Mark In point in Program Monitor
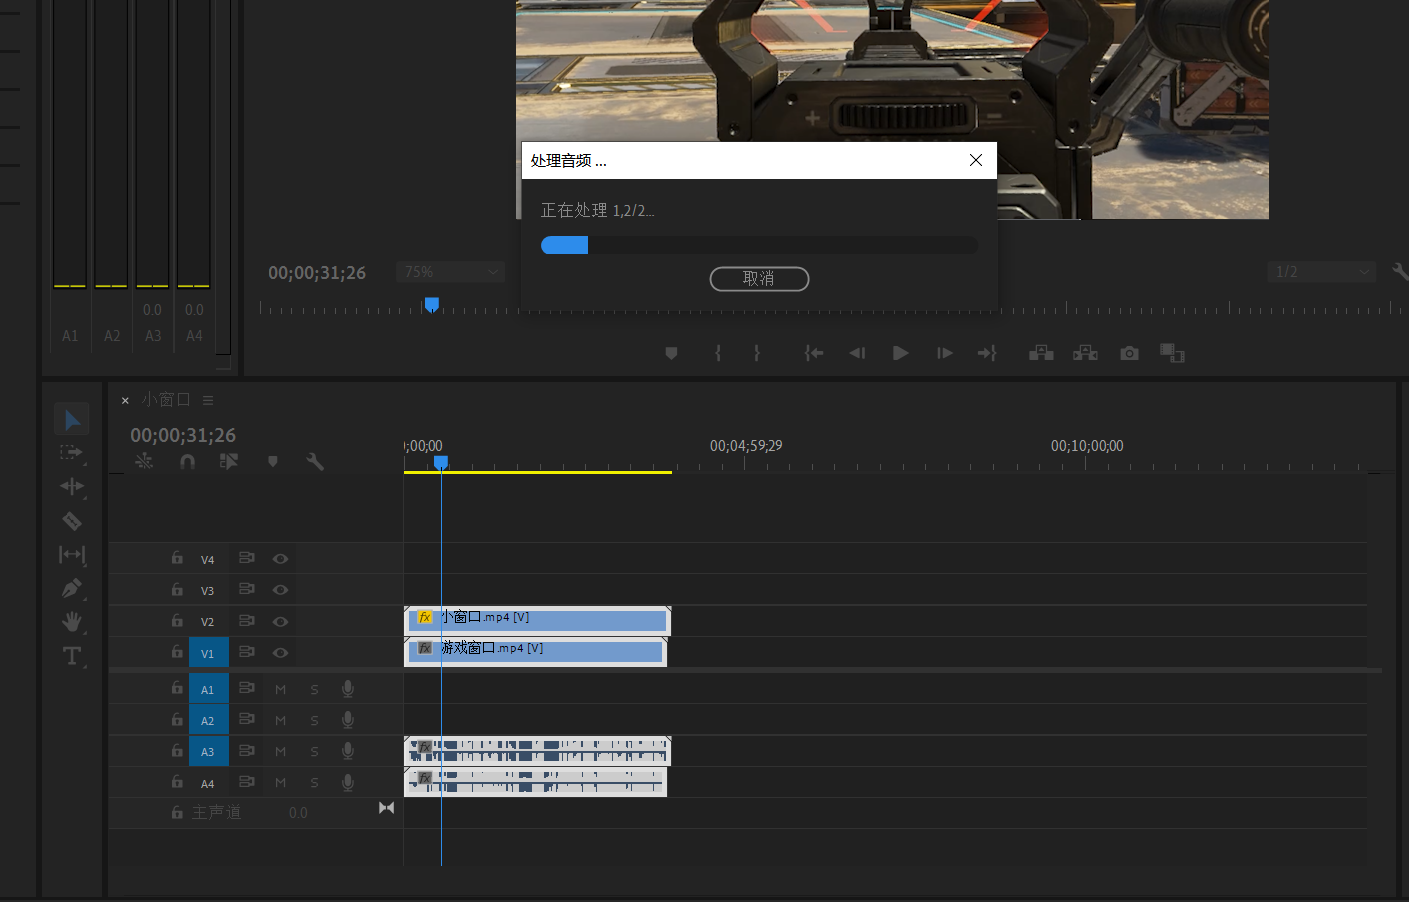This screenshot has width=1409, height=902. (718, 353)
